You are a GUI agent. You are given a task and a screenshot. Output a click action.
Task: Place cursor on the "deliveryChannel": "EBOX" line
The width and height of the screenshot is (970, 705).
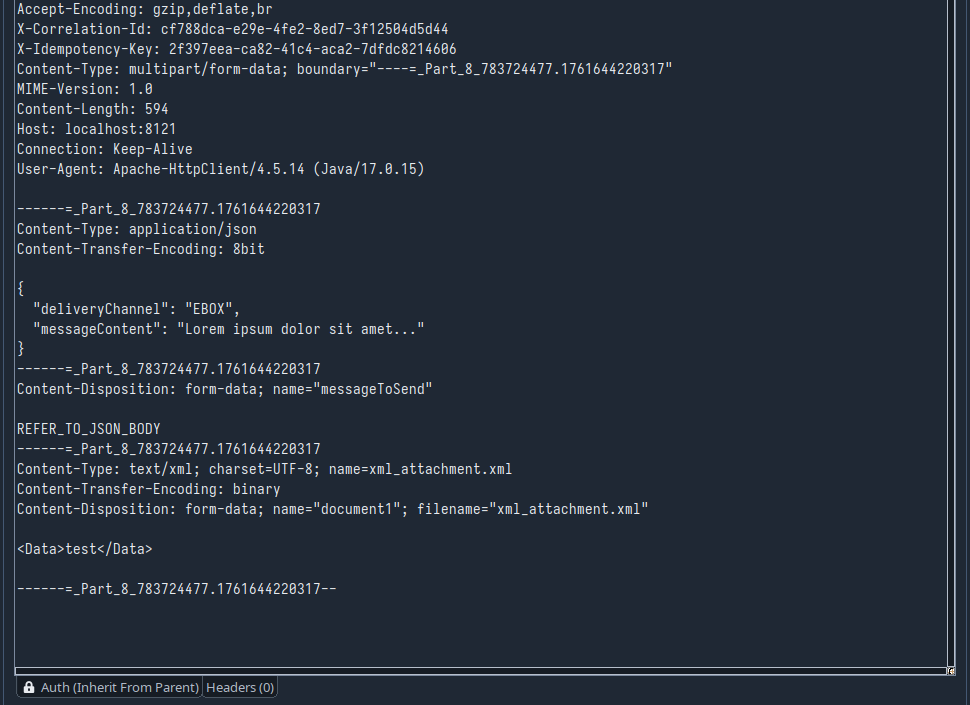pyautogui.click(x=136, y=309)
